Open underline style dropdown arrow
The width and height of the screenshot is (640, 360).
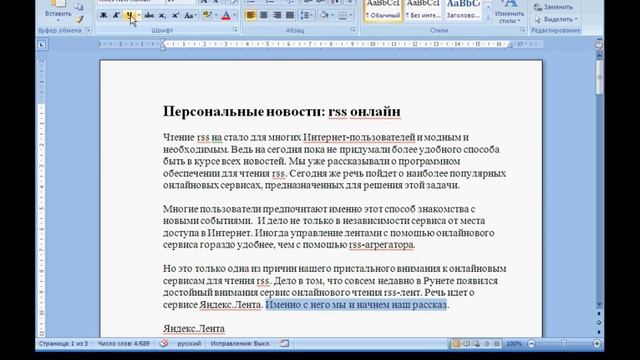(x=139, y=16)
